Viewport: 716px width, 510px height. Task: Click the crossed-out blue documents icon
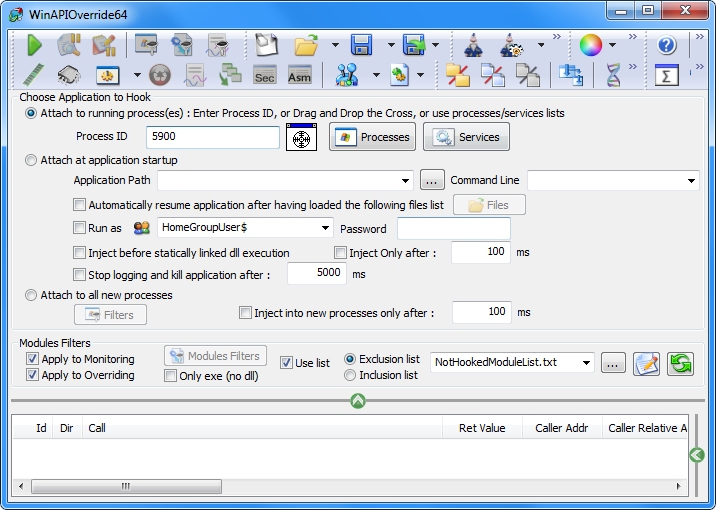493,75
